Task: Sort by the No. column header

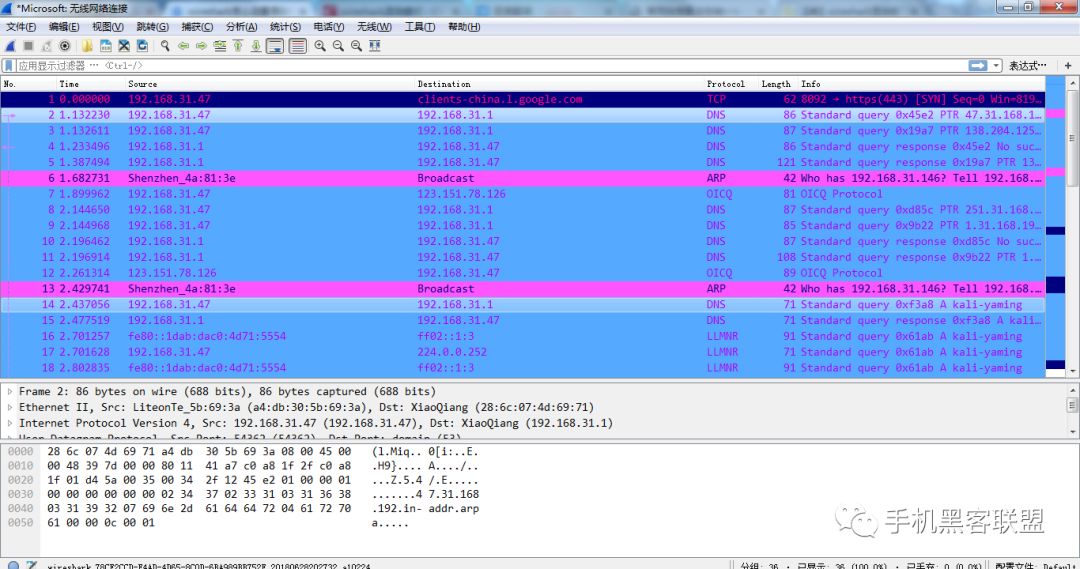Action: pyautogui.click(x=28, y=84)
